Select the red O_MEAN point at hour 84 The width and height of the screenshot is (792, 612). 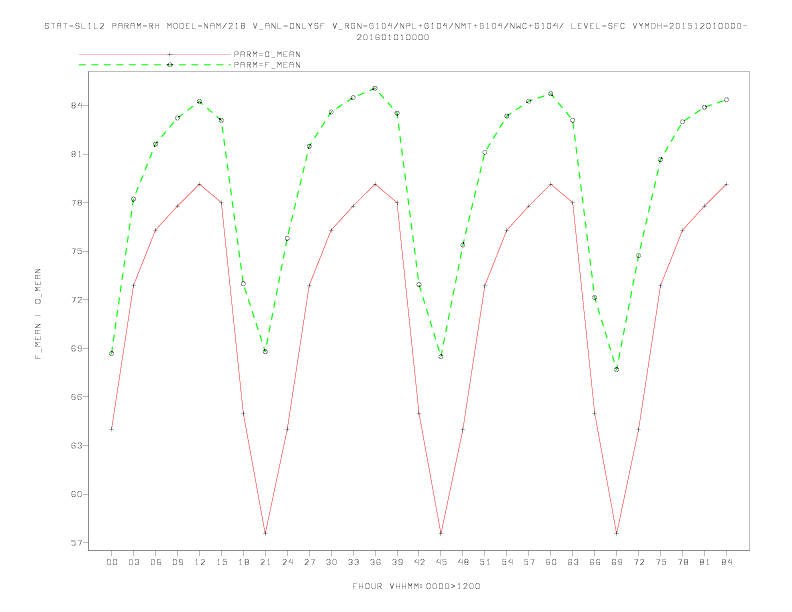pyautogui.click(x=726, y=184)
